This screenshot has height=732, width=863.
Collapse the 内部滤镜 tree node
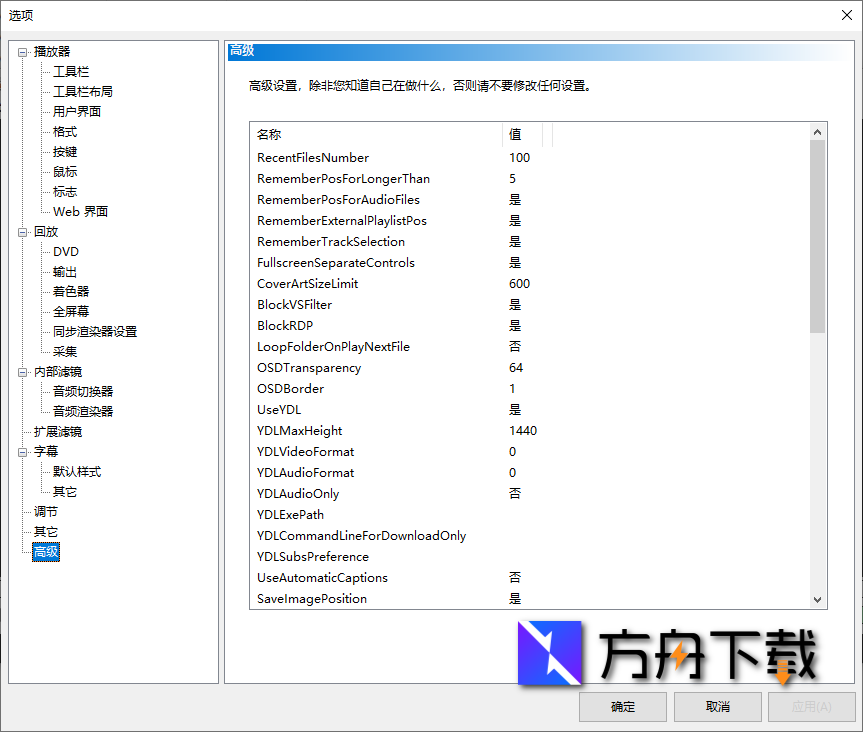tap(23, 372)
